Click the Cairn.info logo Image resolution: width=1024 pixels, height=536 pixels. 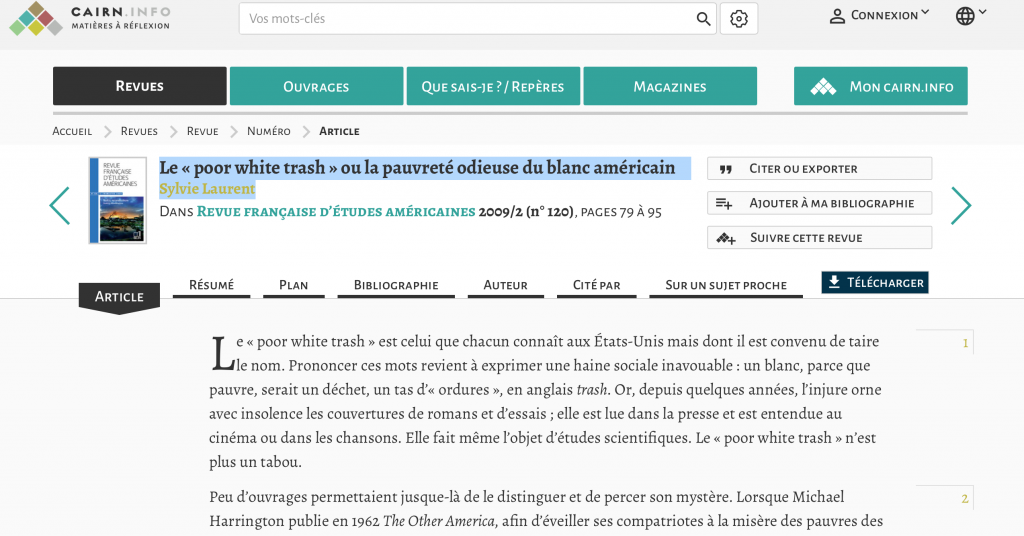(90, 18)
